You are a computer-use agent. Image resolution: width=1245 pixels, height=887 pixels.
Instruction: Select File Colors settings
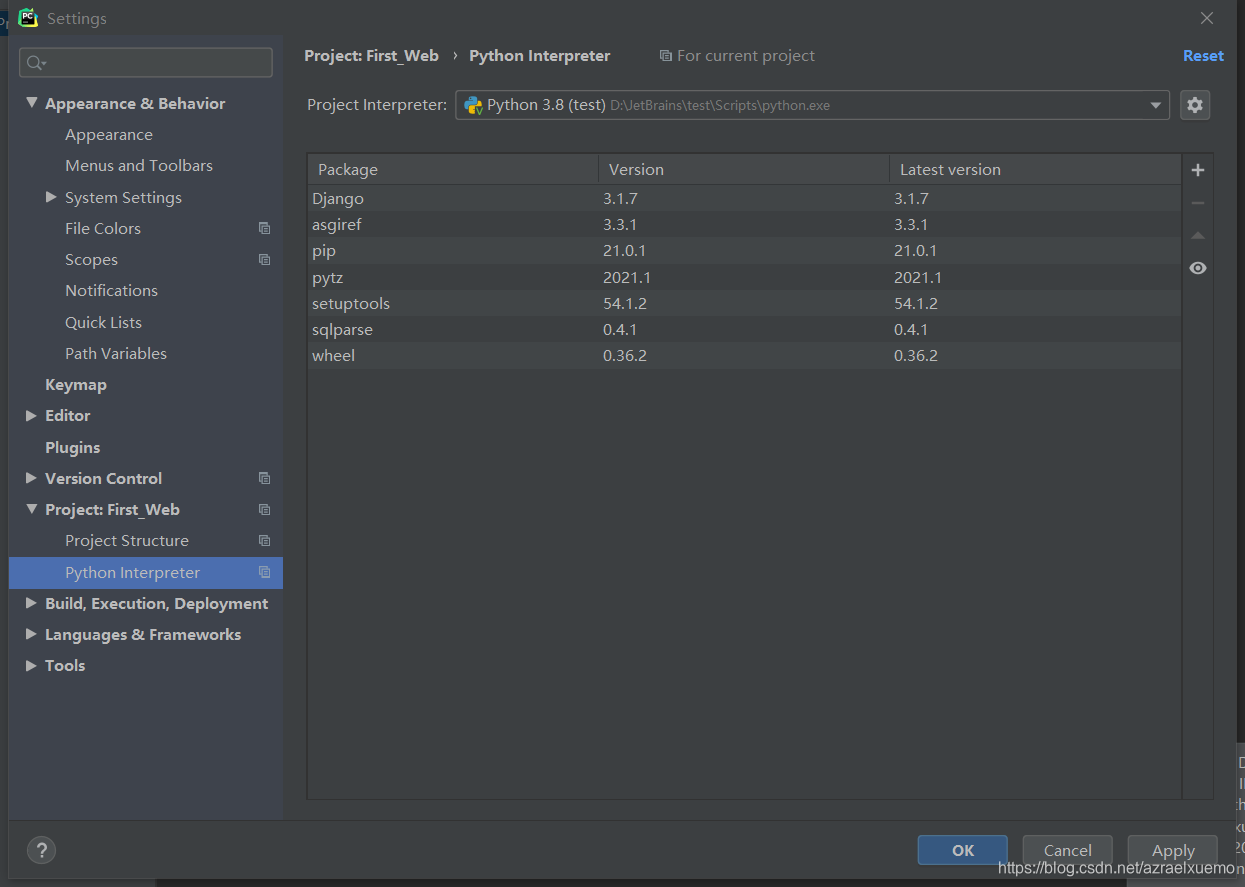coord(103,228)
